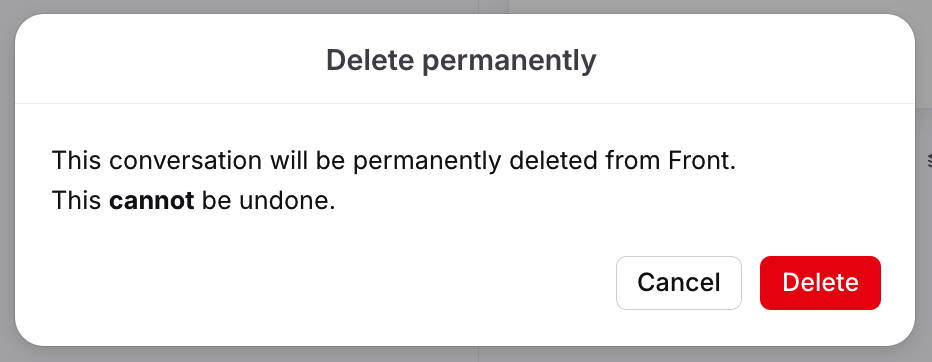Click the word "This" starting the first line
Image resolution: width=932 pixels, height=362 pixels.
coord(77,160)
